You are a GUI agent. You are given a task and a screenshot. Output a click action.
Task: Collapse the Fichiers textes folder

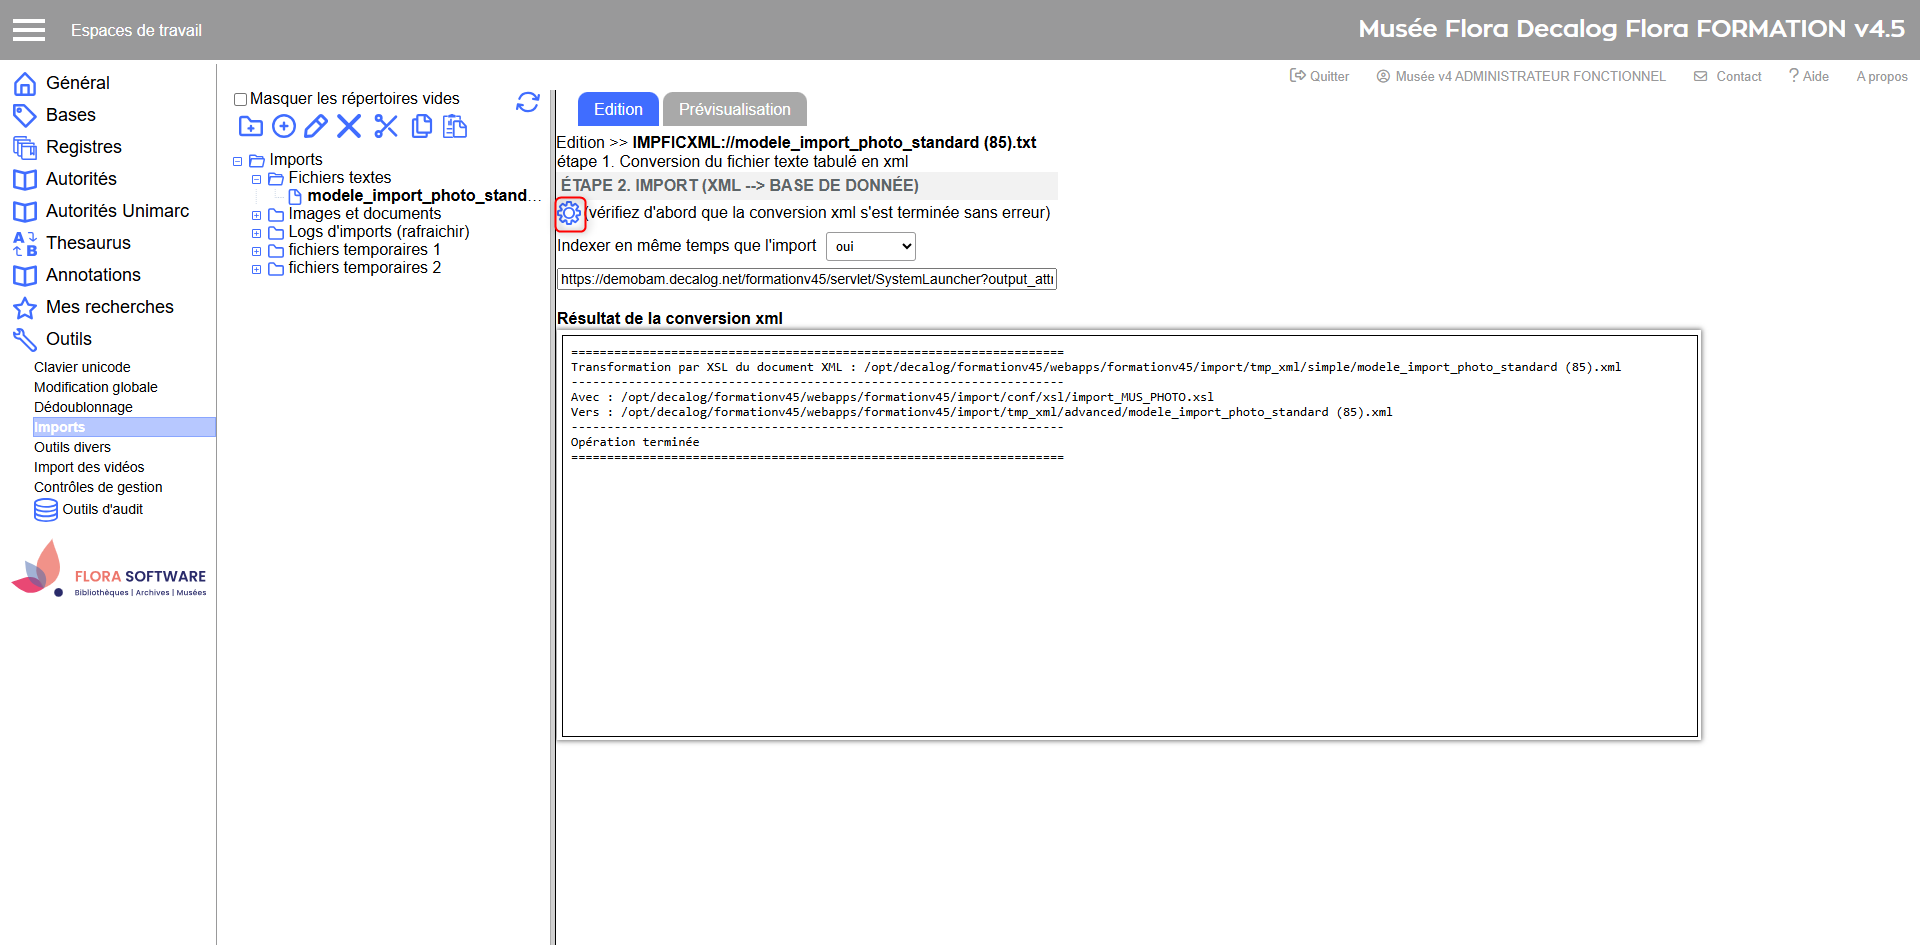(x=257, y=179)
